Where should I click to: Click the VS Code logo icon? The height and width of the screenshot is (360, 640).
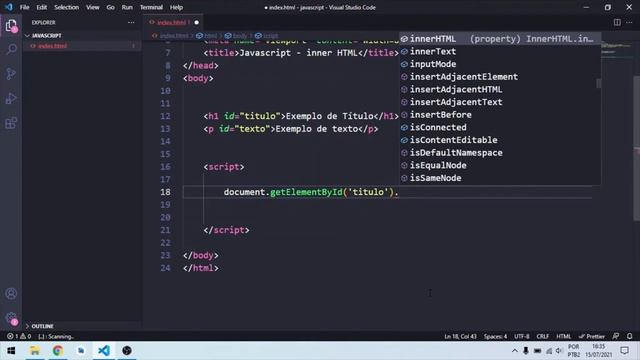click(x=9, y=7)
